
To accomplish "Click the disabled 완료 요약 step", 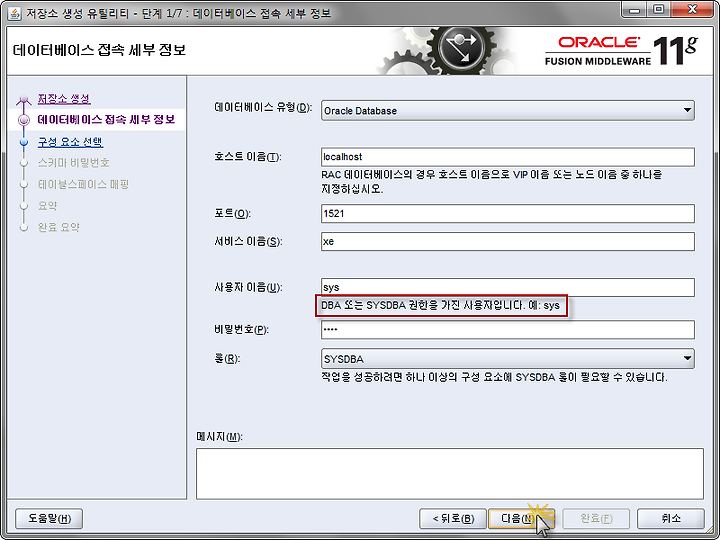I will click(x=59, y=227).
